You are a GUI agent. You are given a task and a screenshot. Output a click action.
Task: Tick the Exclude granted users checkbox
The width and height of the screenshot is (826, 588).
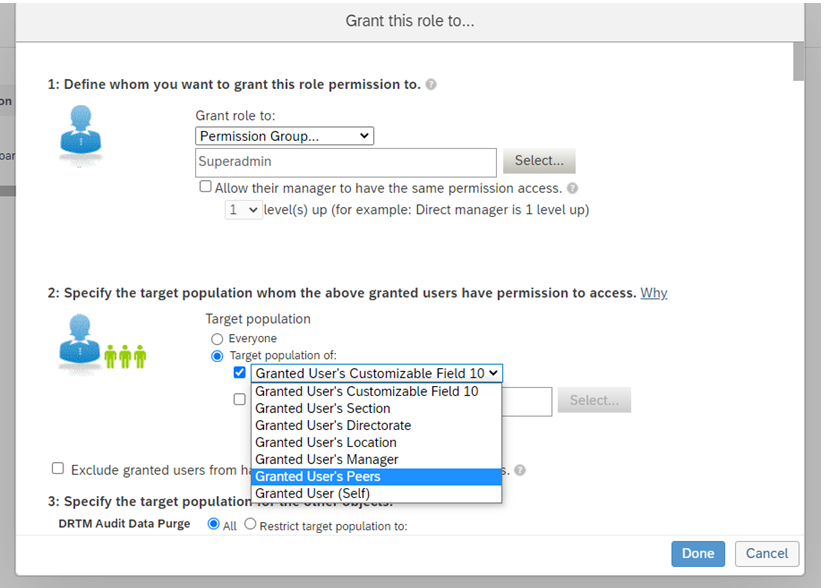58,468
